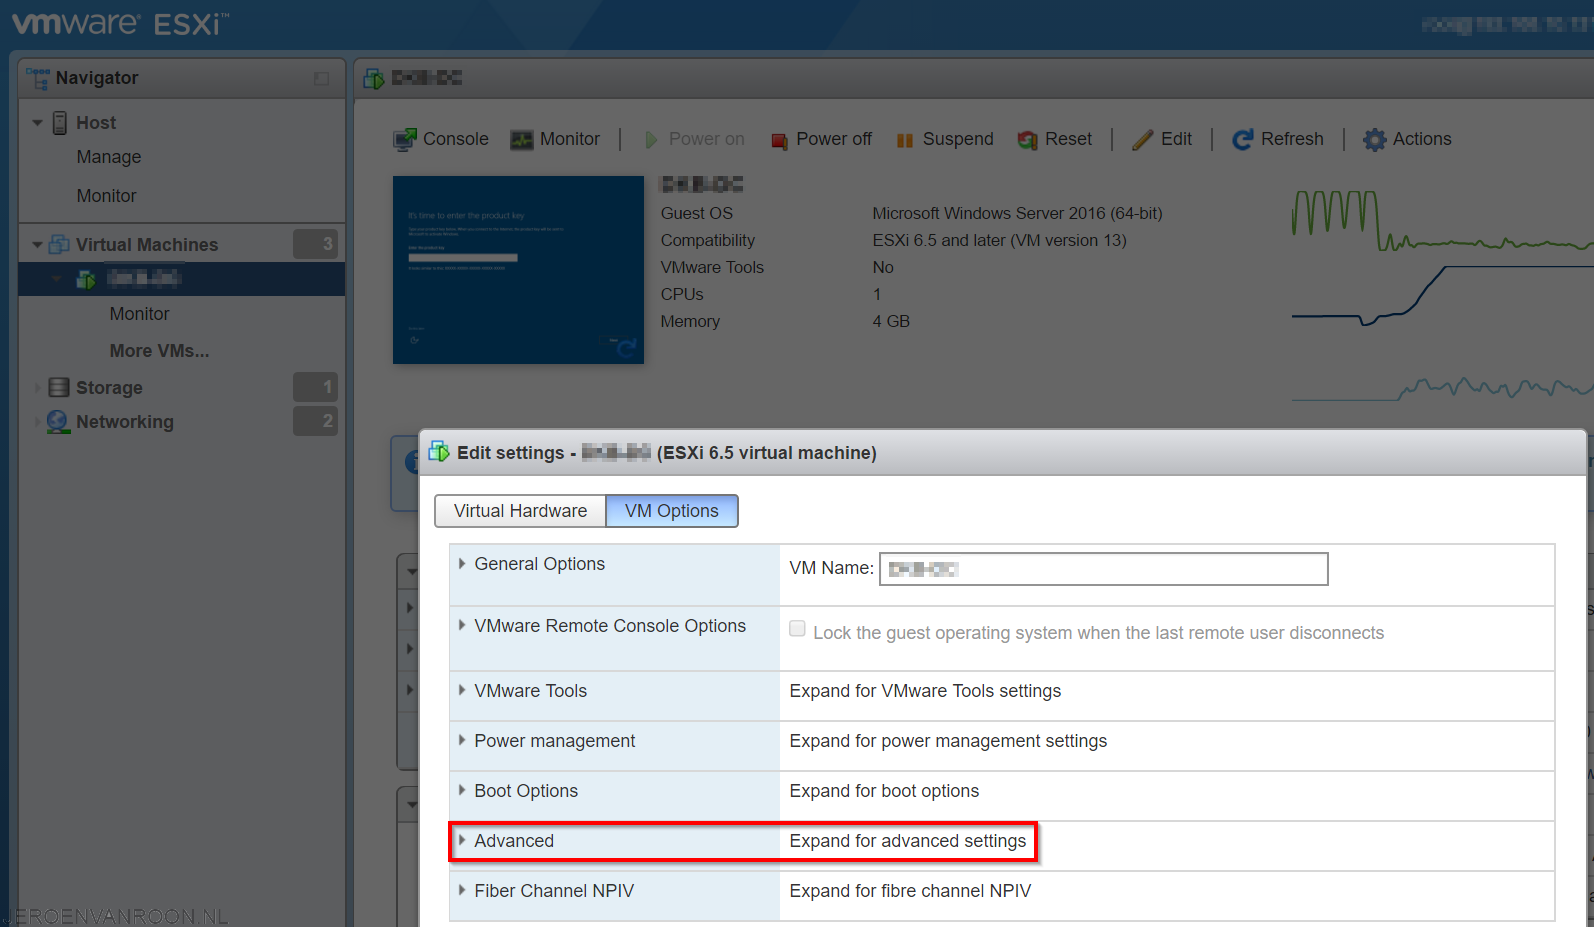This screenshot has width=1594, height=927.
Task: Click the Power on button
Action: (694, 139)
